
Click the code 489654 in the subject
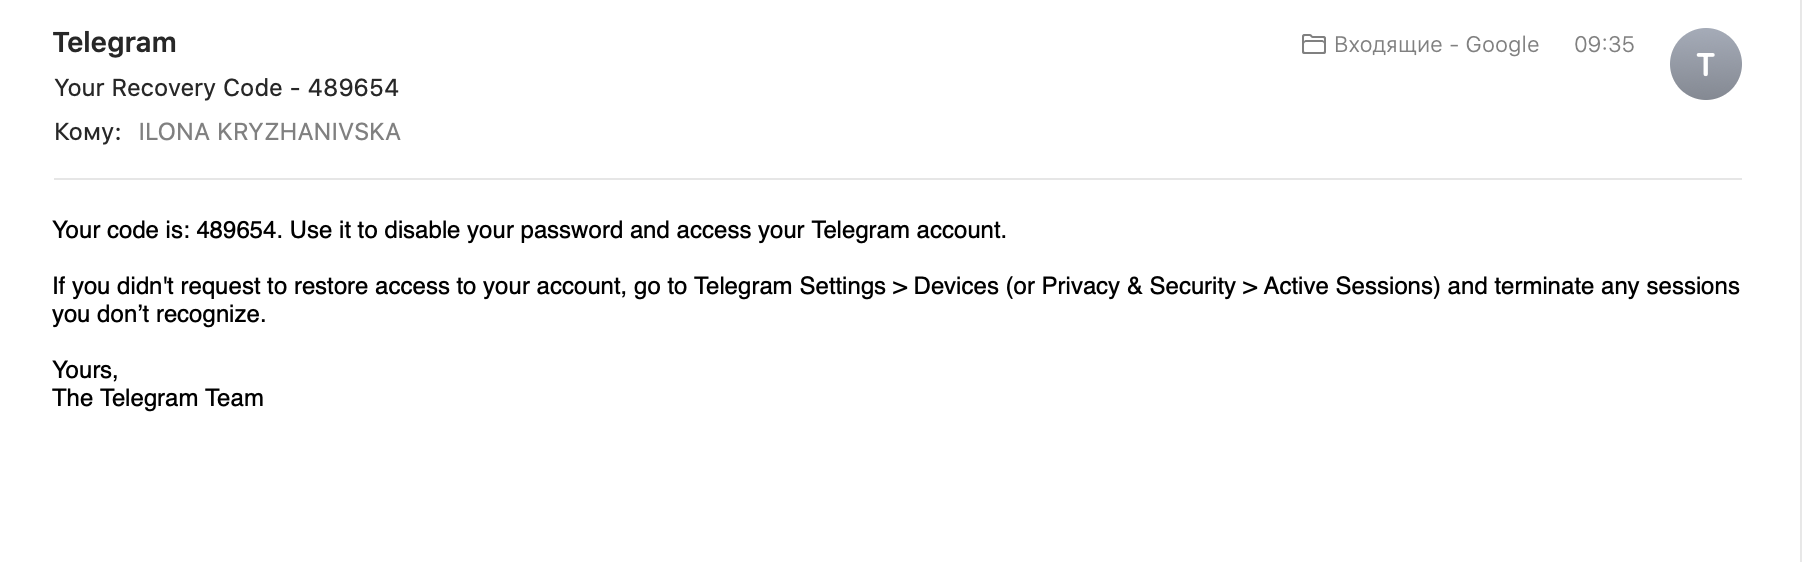[353, 88]
